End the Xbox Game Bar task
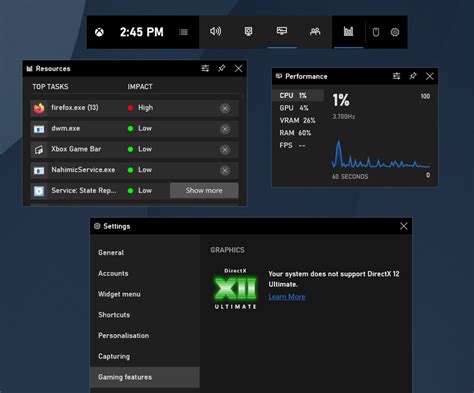Viewport: 474px width, 393px height. tap(225, 150)
